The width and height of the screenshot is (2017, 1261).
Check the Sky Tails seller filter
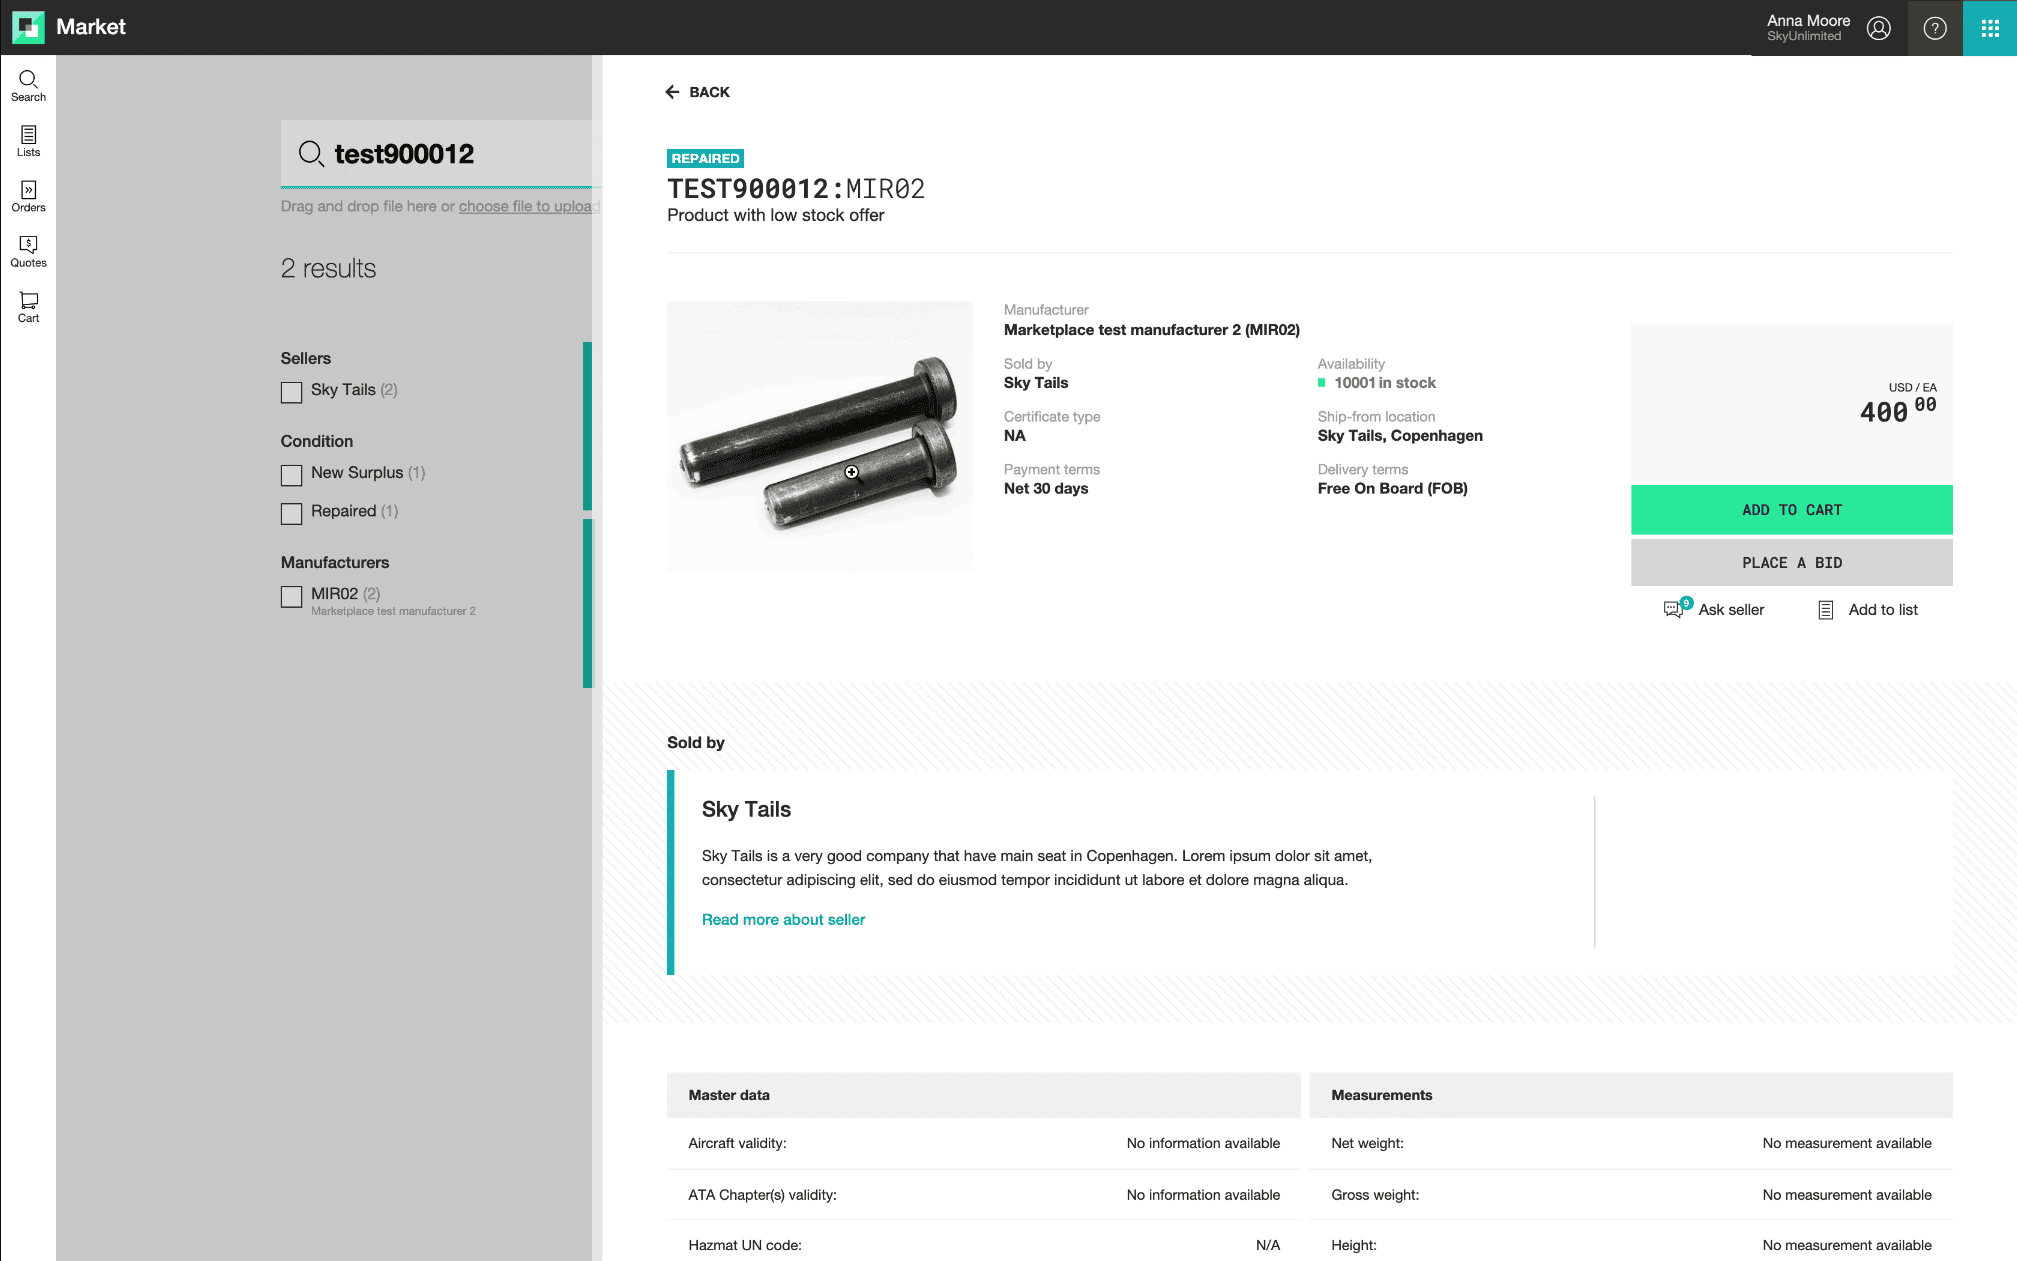(x=291, y=392)
